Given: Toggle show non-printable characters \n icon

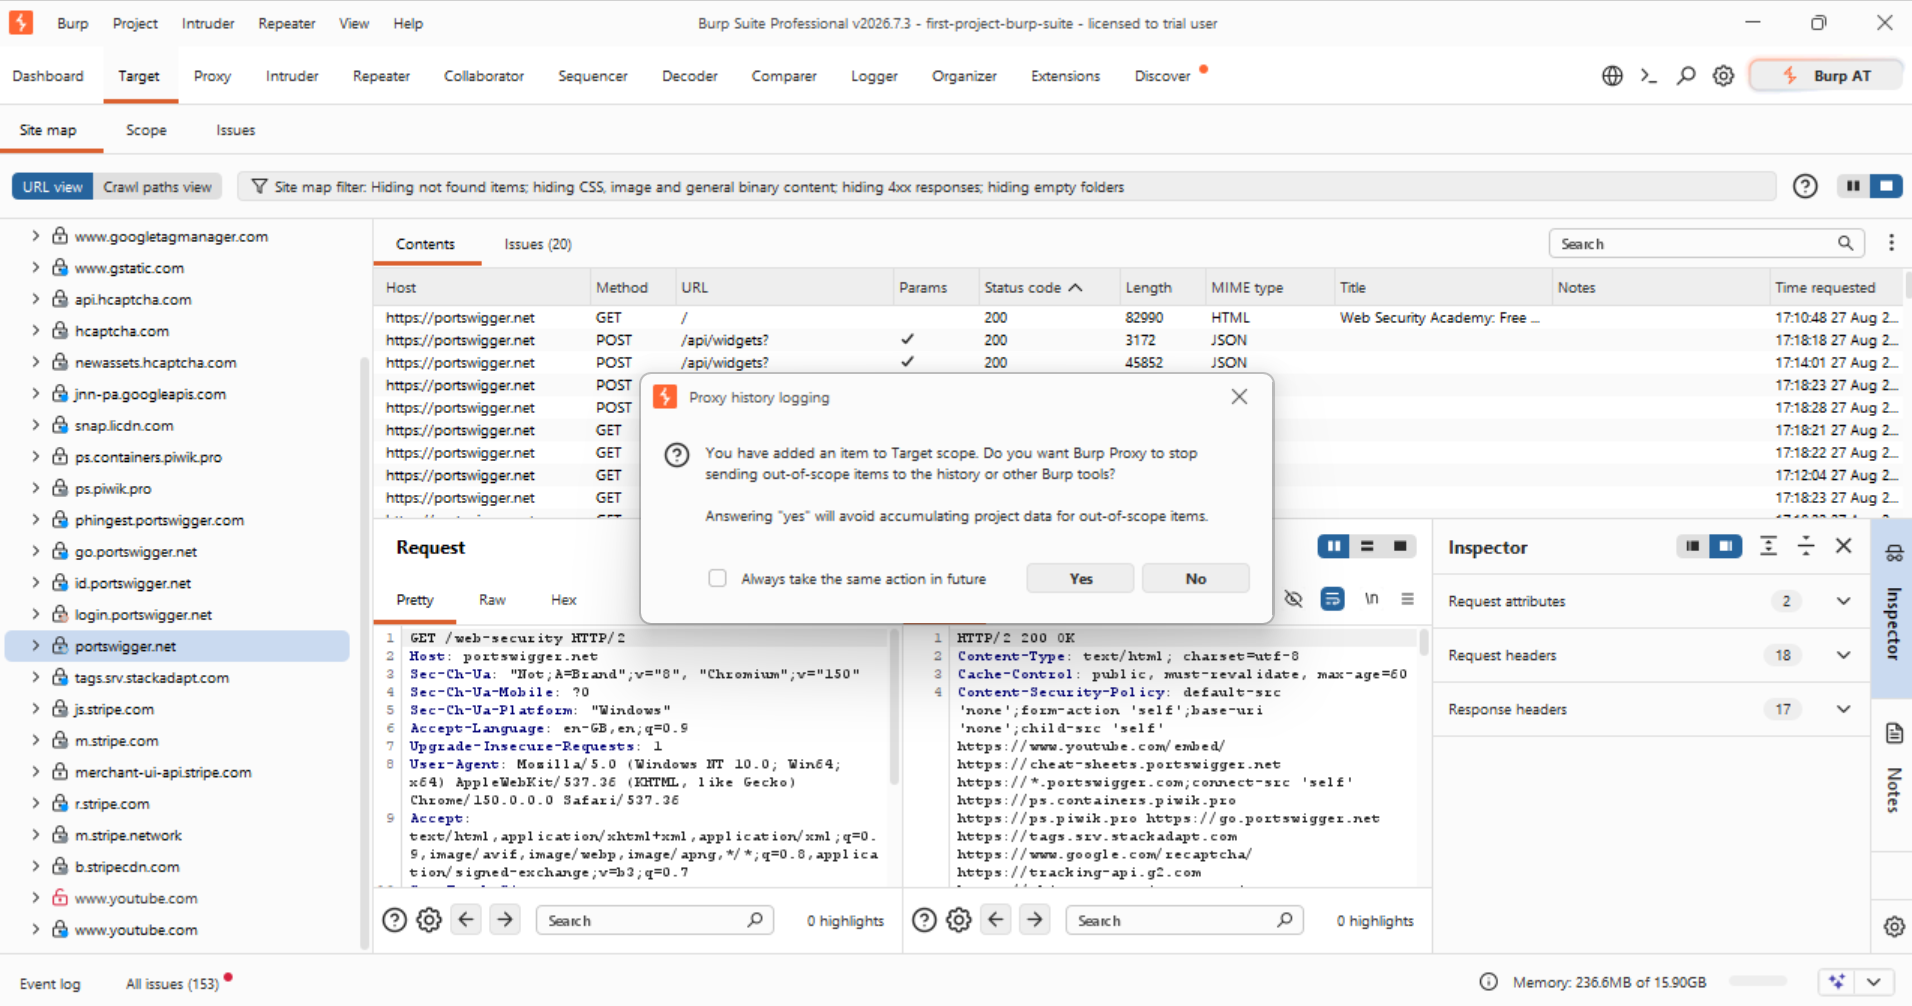Looking at the screenshot, I should coord(1371,599).
